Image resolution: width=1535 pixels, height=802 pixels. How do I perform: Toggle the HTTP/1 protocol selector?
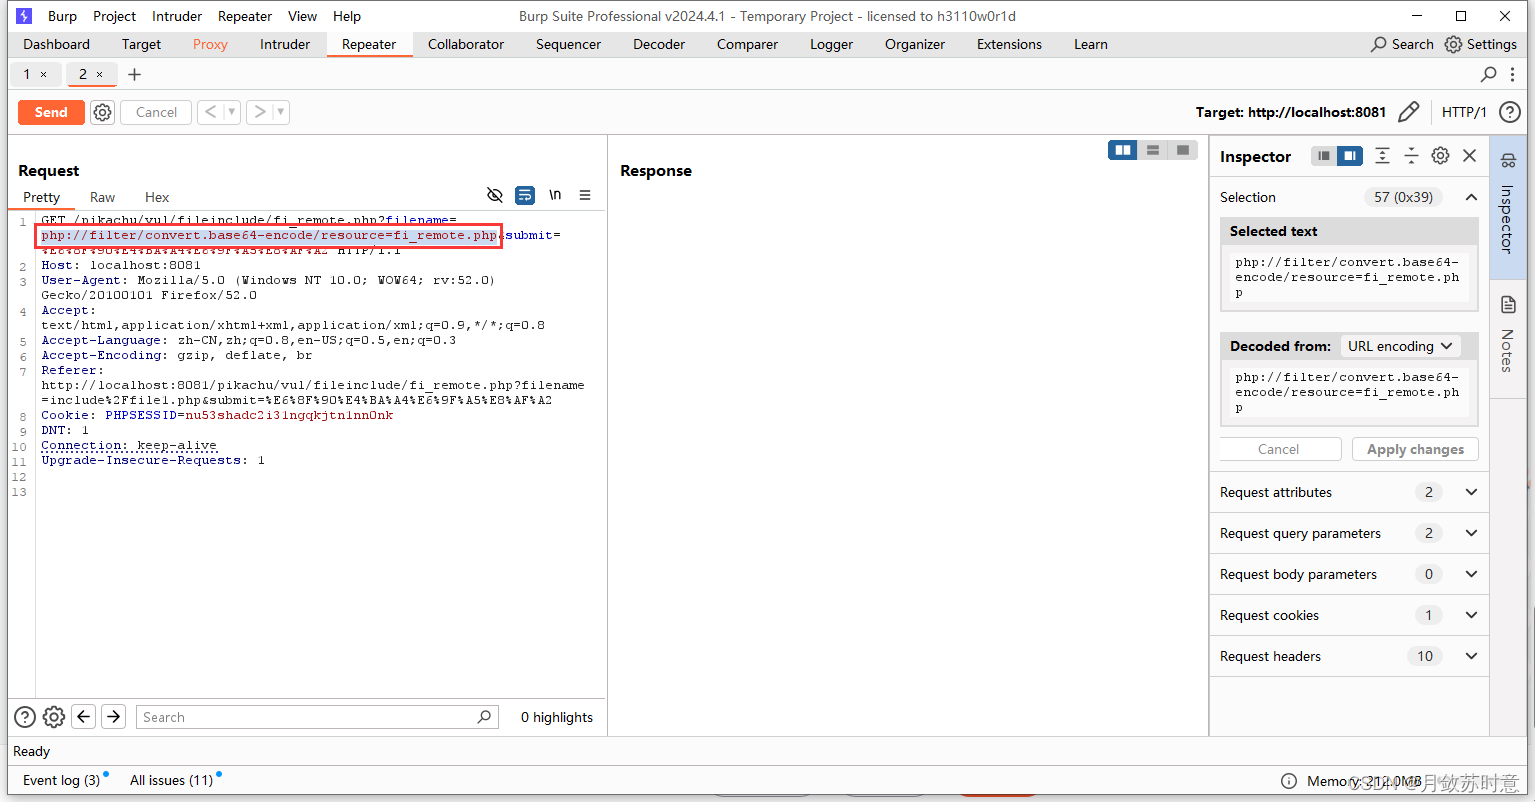coord(1464,112)
